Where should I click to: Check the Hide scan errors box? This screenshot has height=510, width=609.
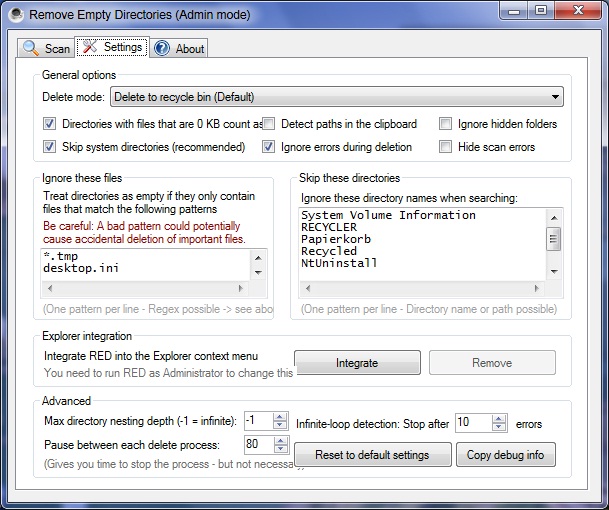445,147
